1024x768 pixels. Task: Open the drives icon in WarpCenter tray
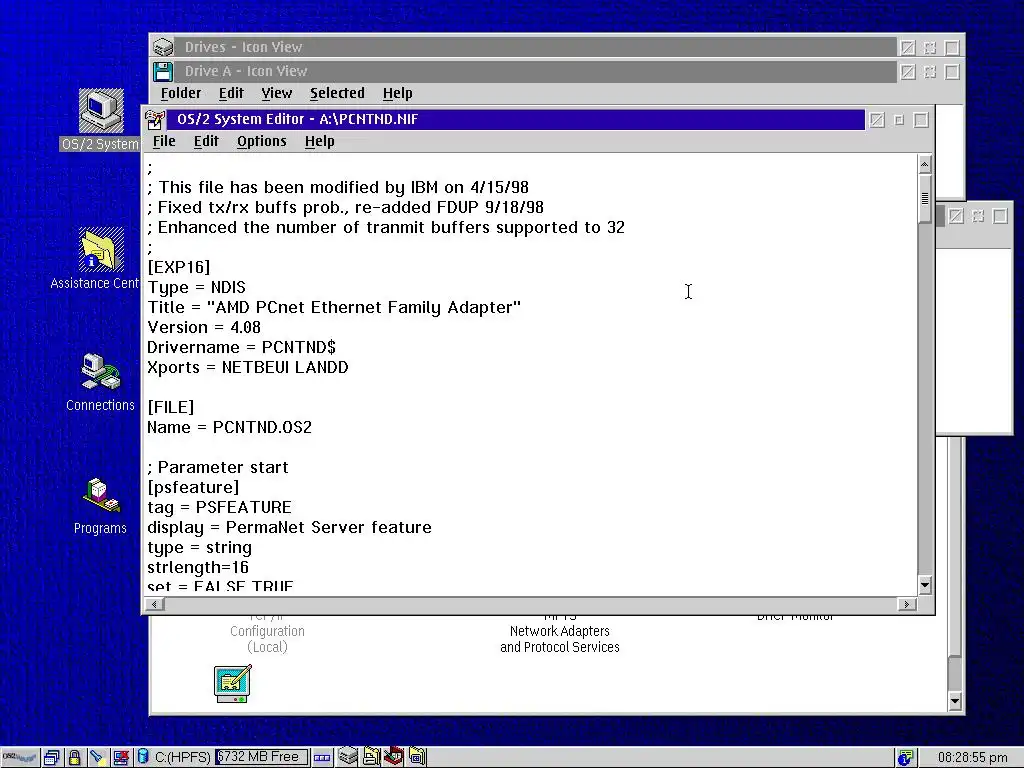click(x=348, y=756)
